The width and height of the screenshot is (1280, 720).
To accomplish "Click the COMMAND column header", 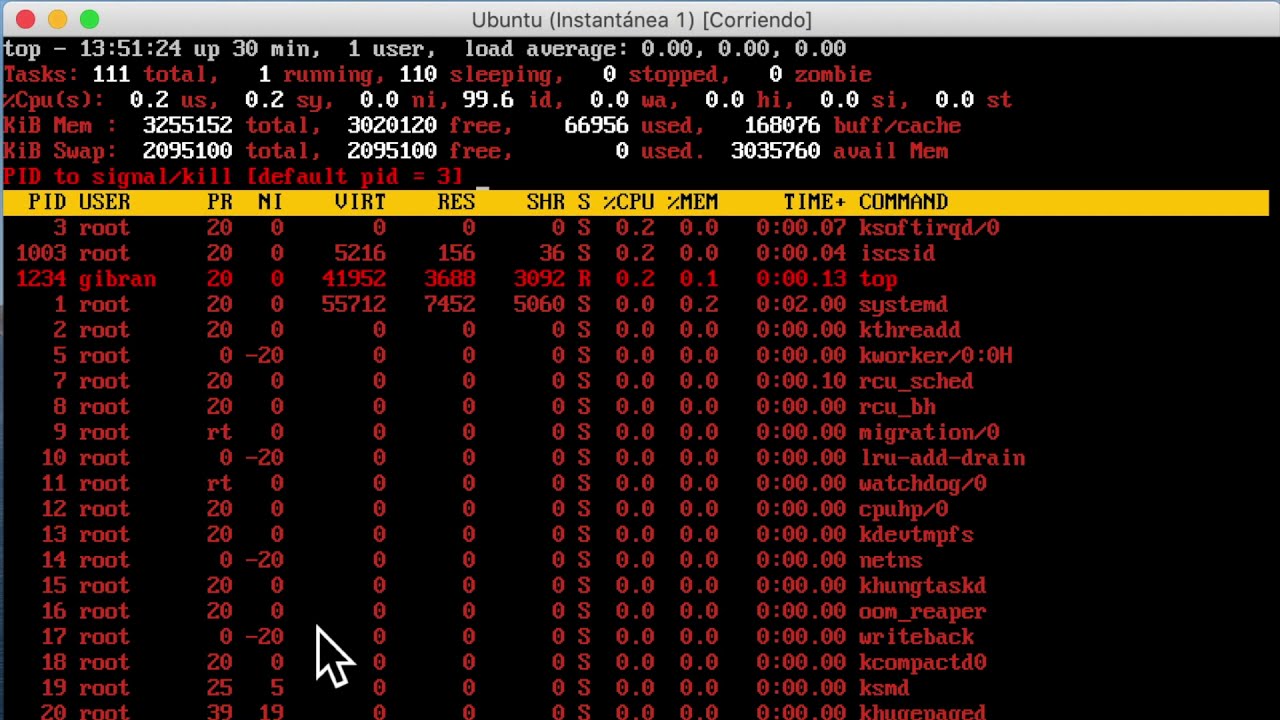I will 903,202.
